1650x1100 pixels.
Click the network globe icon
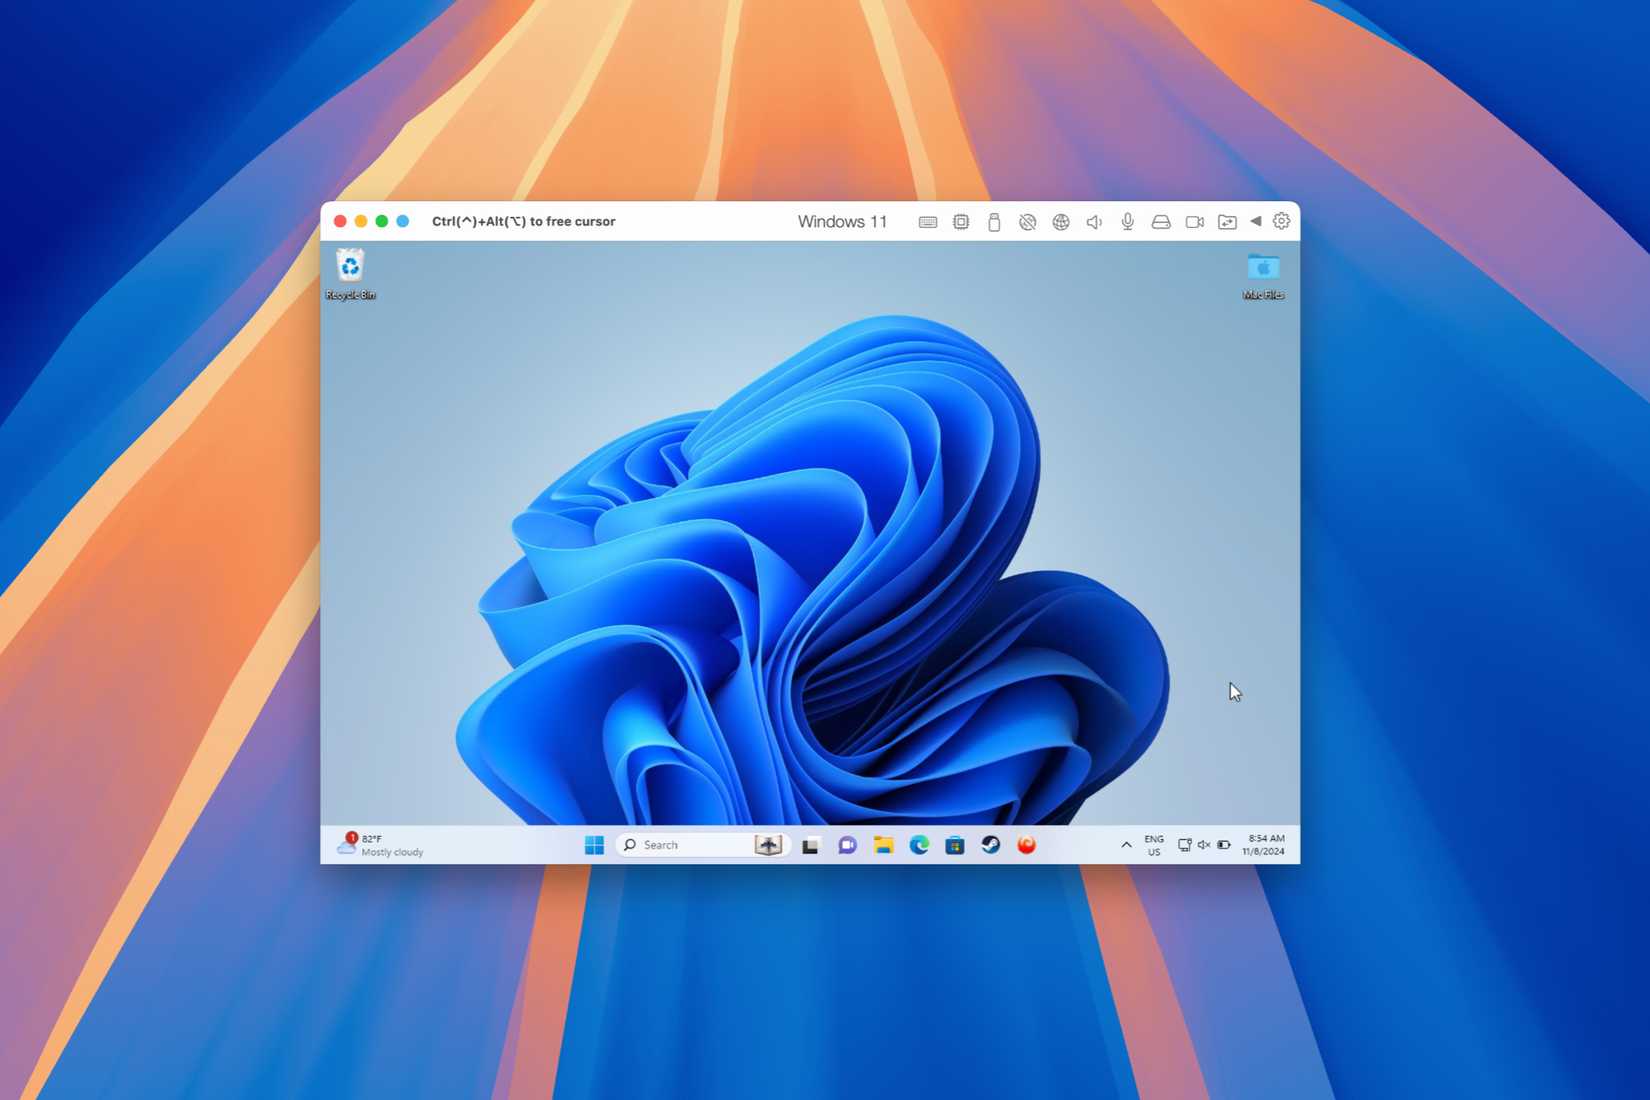click(1061, 221)
